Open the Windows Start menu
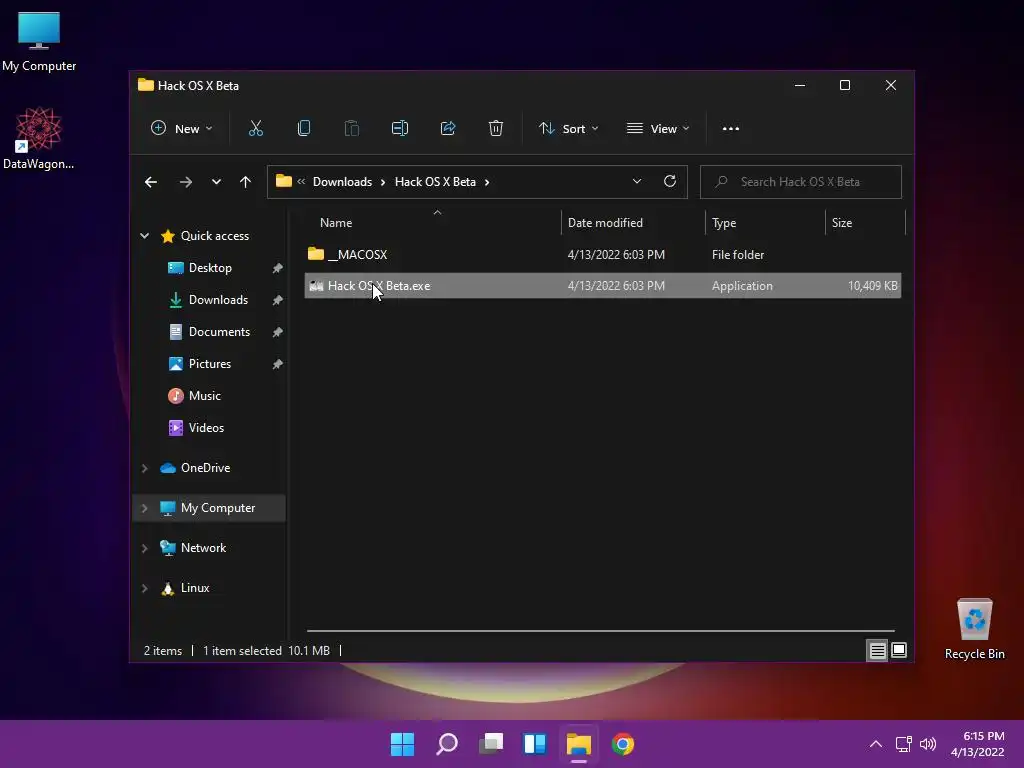Screen dimensions: 1024x768 [402, 744]
